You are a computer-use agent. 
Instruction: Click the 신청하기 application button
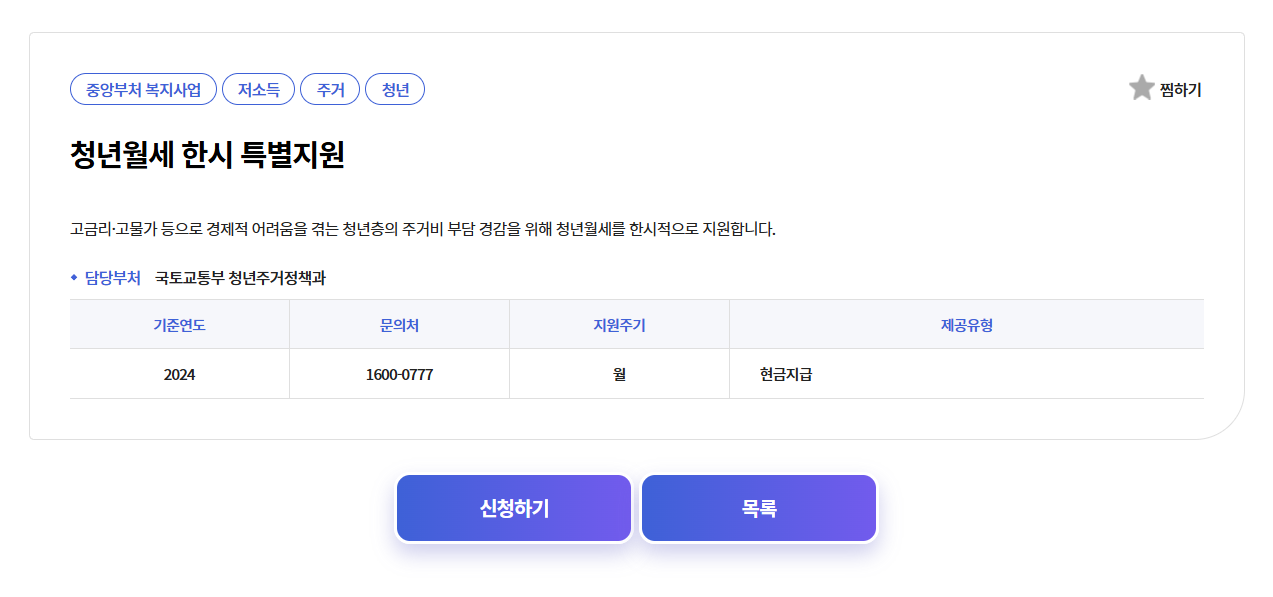(514, 508)
